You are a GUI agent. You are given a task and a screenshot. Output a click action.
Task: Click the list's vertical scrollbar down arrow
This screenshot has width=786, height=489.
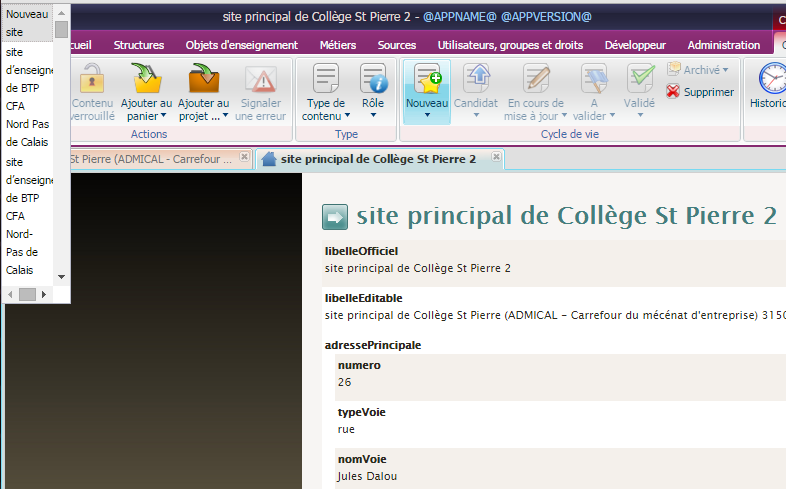point(61,276)
